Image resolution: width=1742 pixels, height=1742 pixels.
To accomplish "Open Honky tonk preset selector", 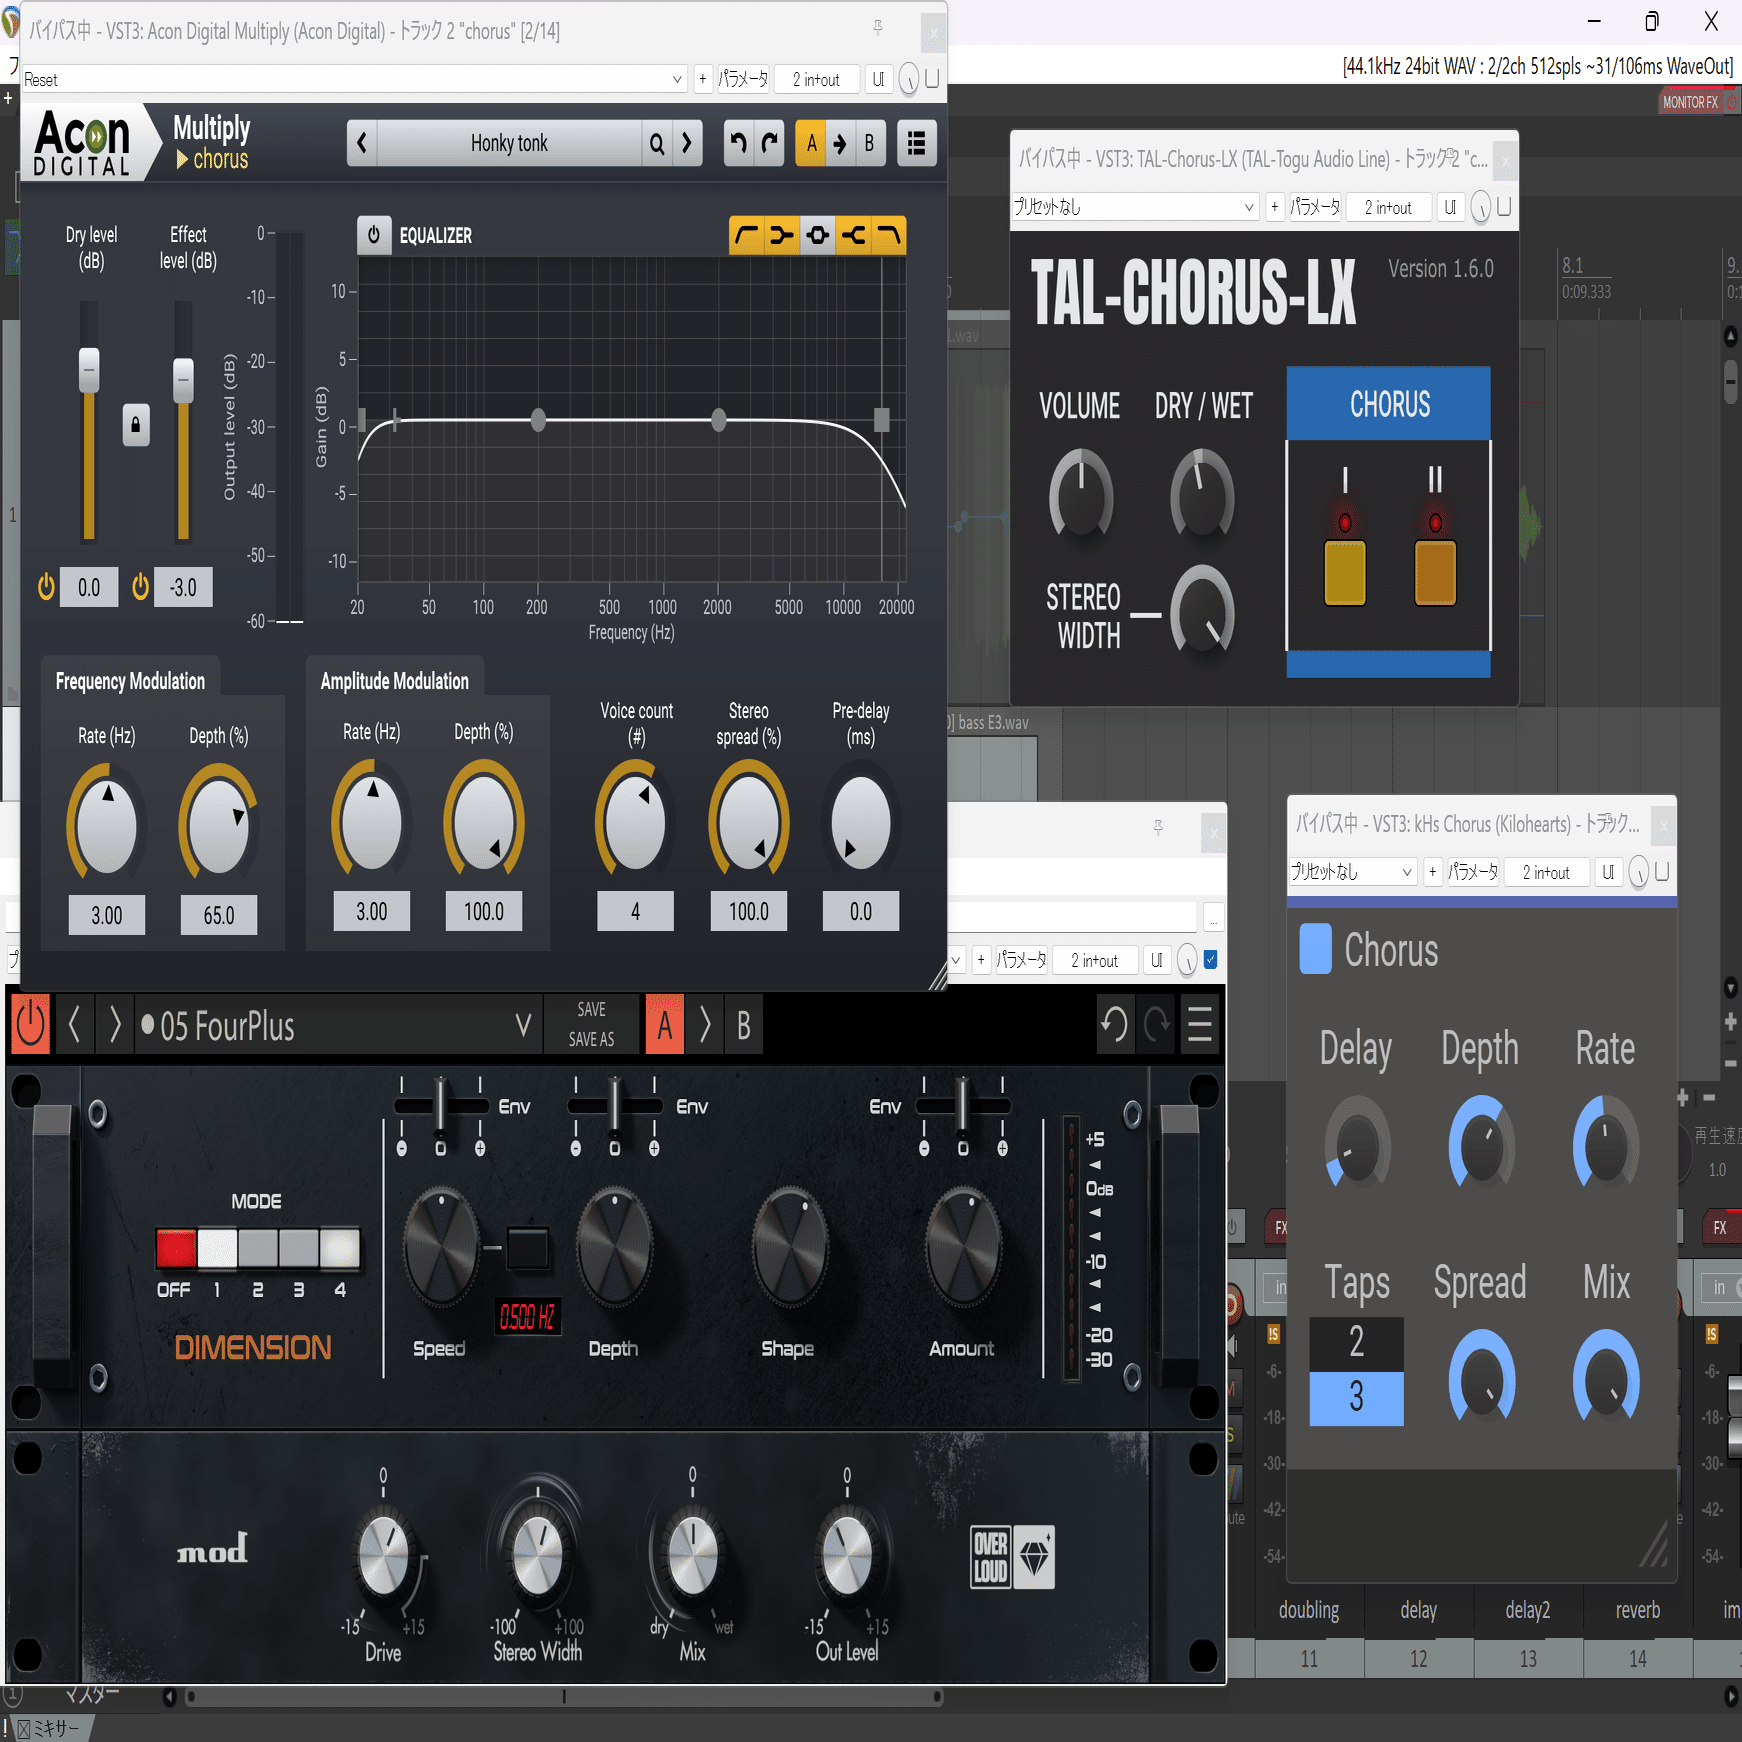I will tap(509, 143).
